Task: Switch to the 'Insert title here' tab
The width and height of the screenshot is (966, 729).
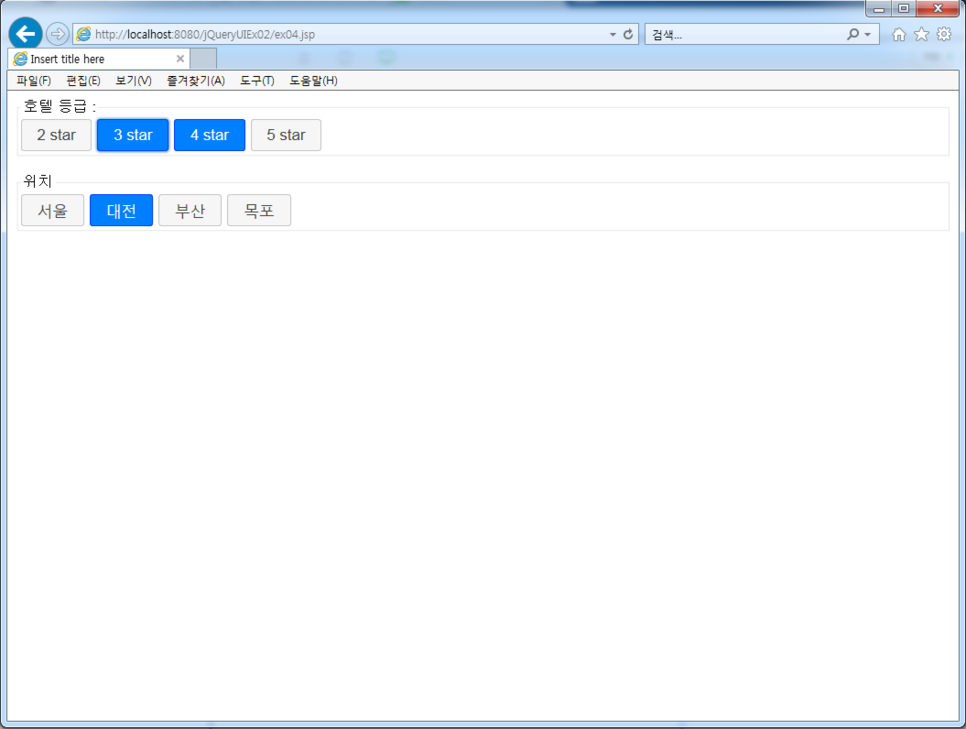Action: (x=99, y=59)
